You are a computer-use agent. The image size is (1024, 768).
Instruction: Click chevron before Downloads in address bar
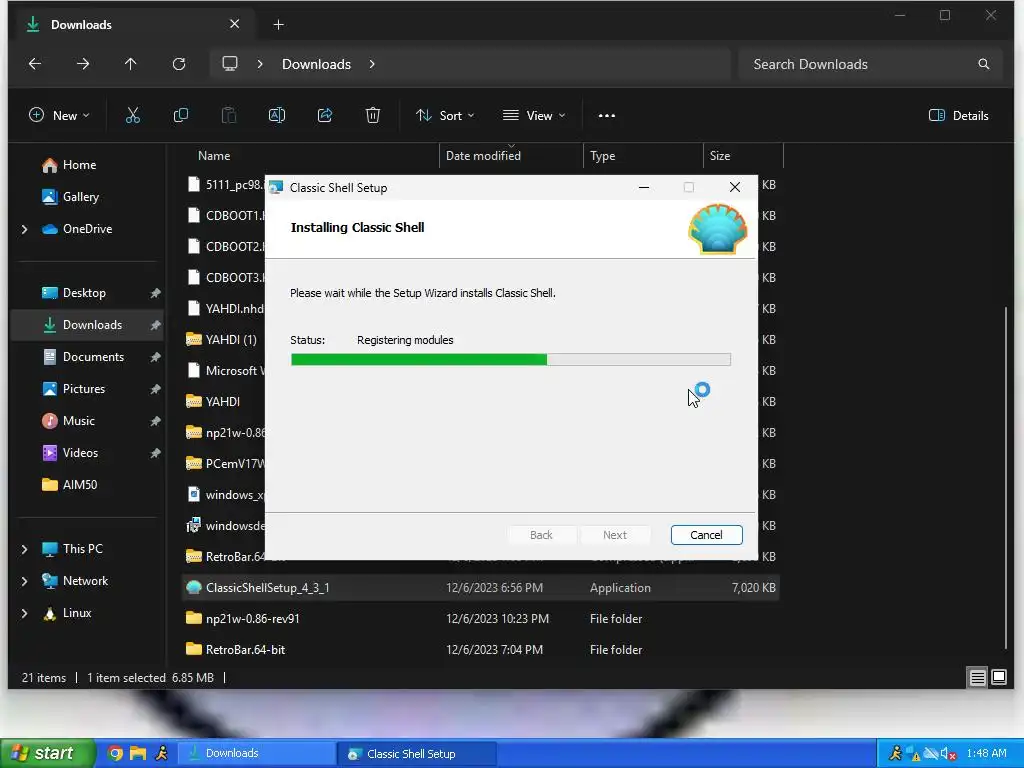click(260, 64)
